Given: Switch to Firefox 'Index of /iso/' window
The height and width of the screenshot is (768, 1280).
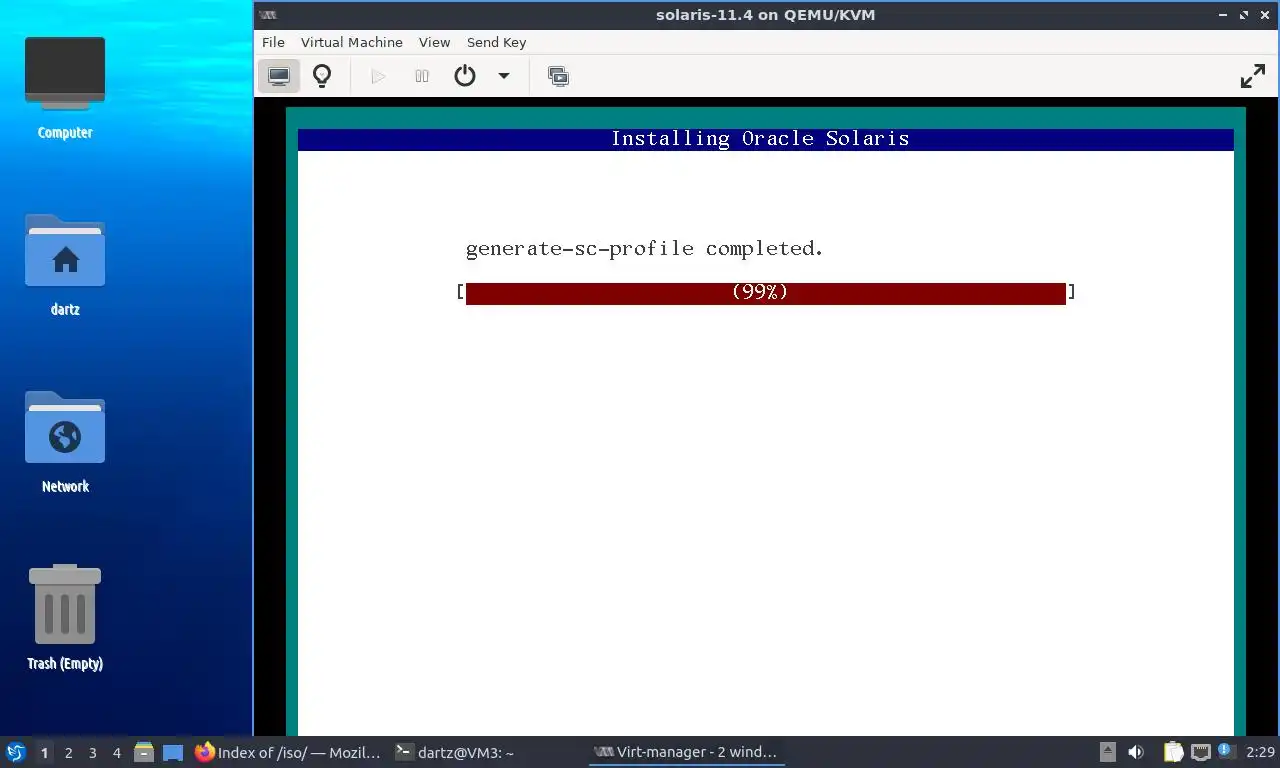Looking at the screenshot, I should (288, 752).
